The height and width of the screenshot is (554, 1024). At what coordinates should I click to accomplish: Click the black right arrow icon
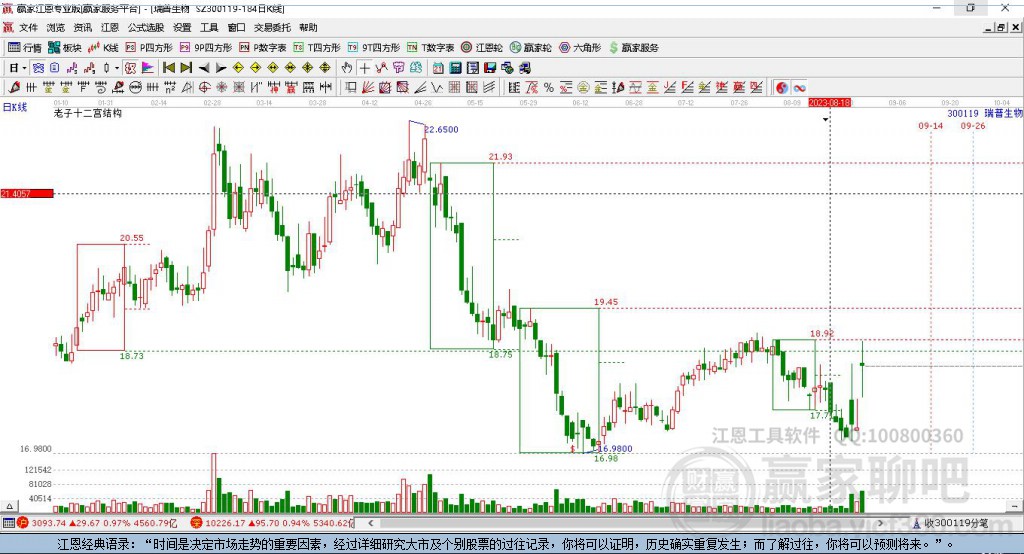click(x=221, y=68)
